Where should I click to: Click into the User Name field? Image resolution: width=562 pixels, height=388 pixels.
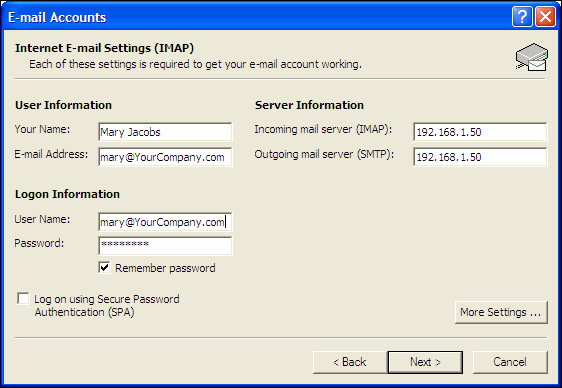(x=165, y=222)
